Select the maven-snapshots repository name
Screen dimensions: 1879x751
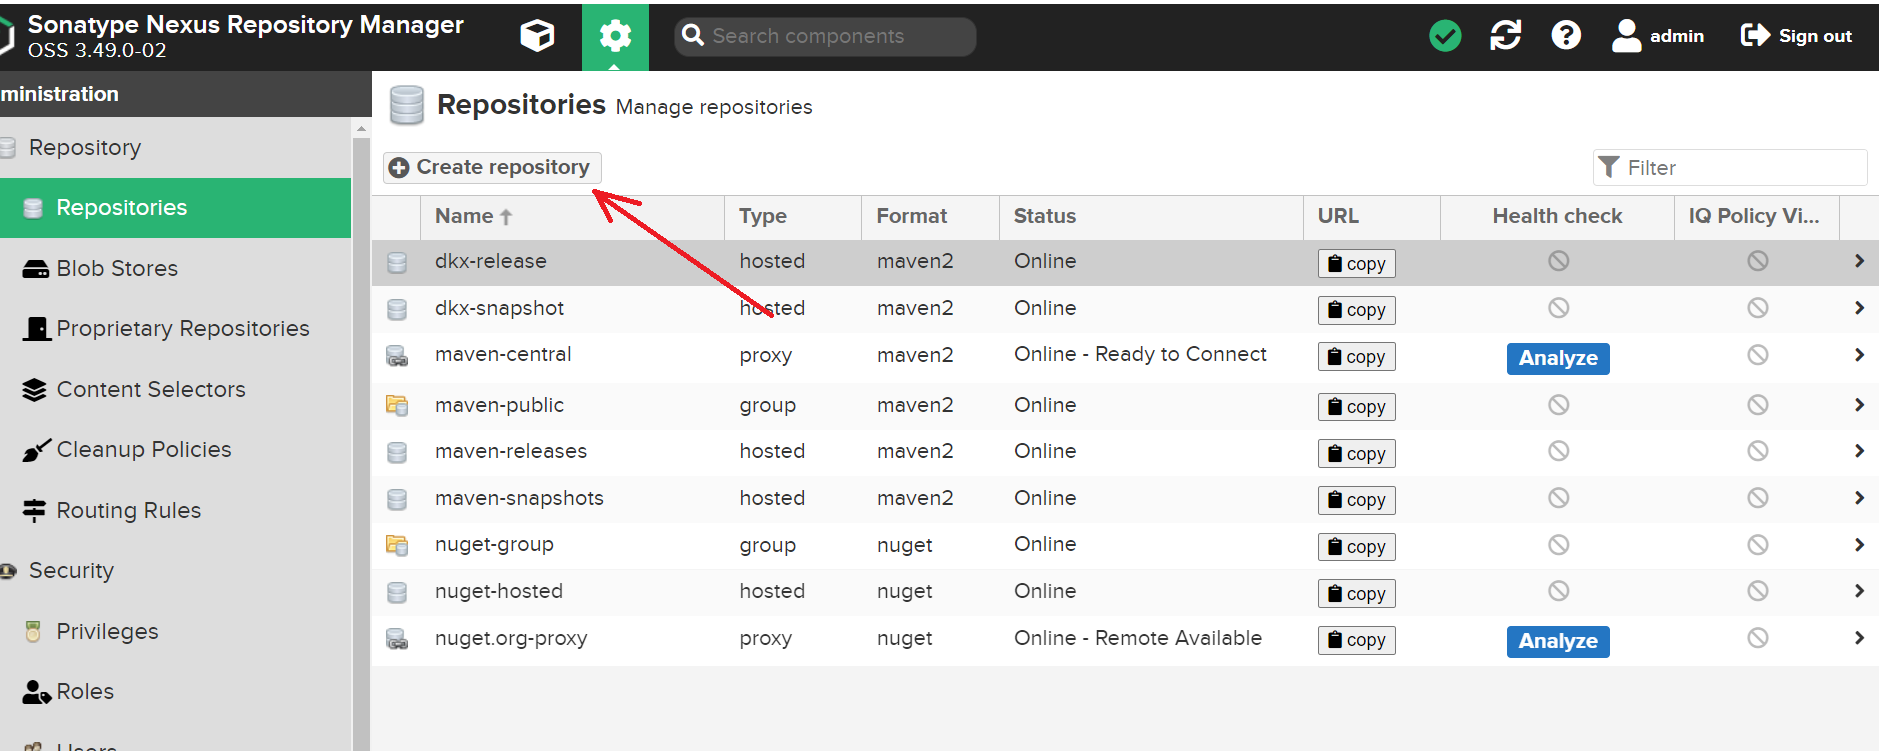pyautogui.click(x=519, y=498)
